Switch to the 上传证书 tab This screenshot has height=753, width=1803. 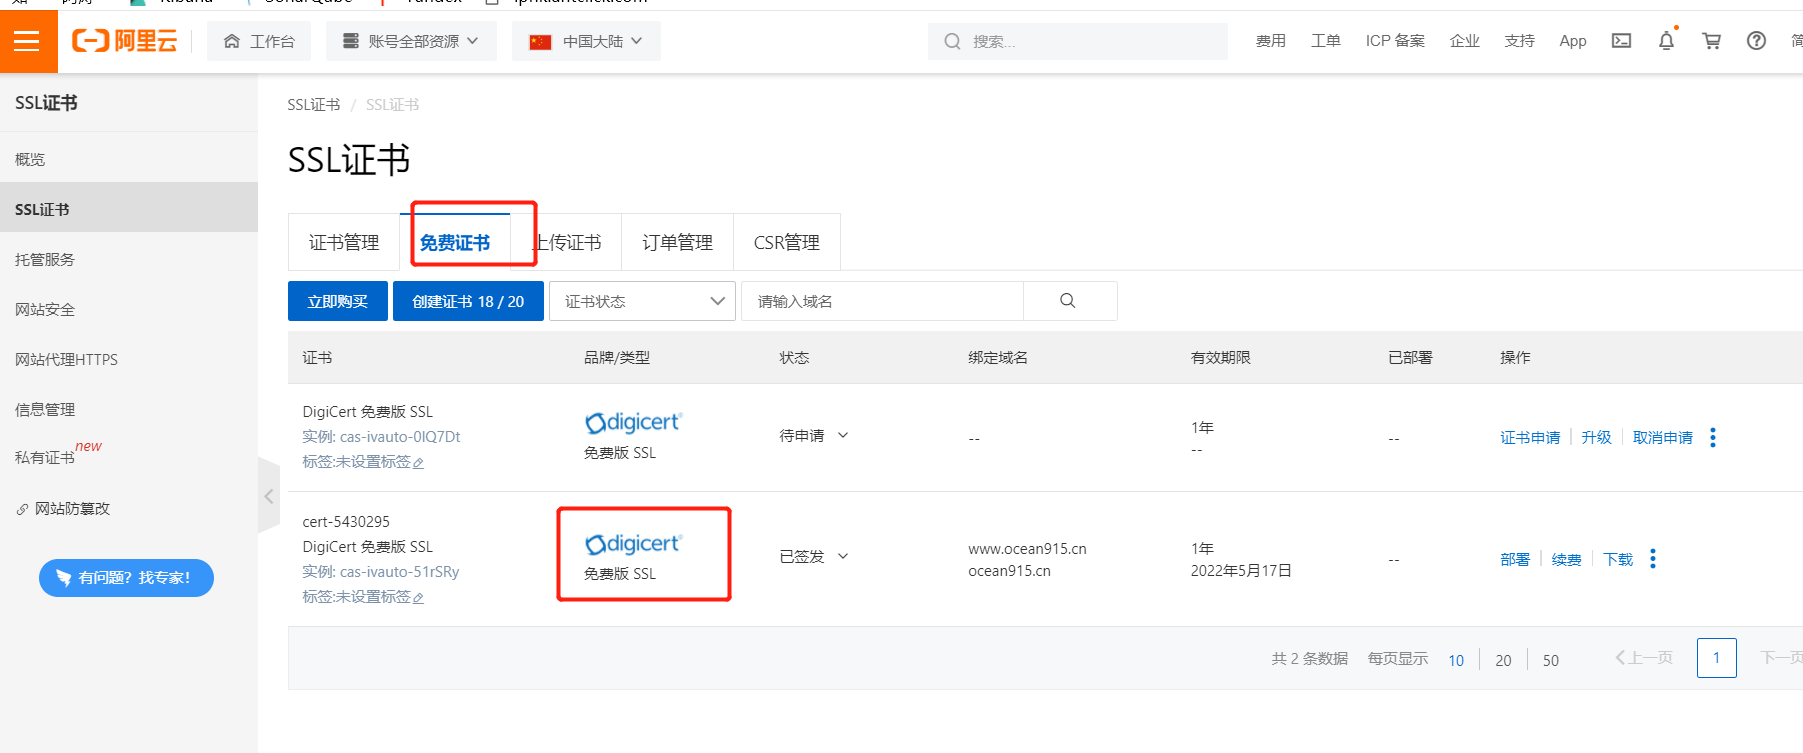click(x=566, y=242)
